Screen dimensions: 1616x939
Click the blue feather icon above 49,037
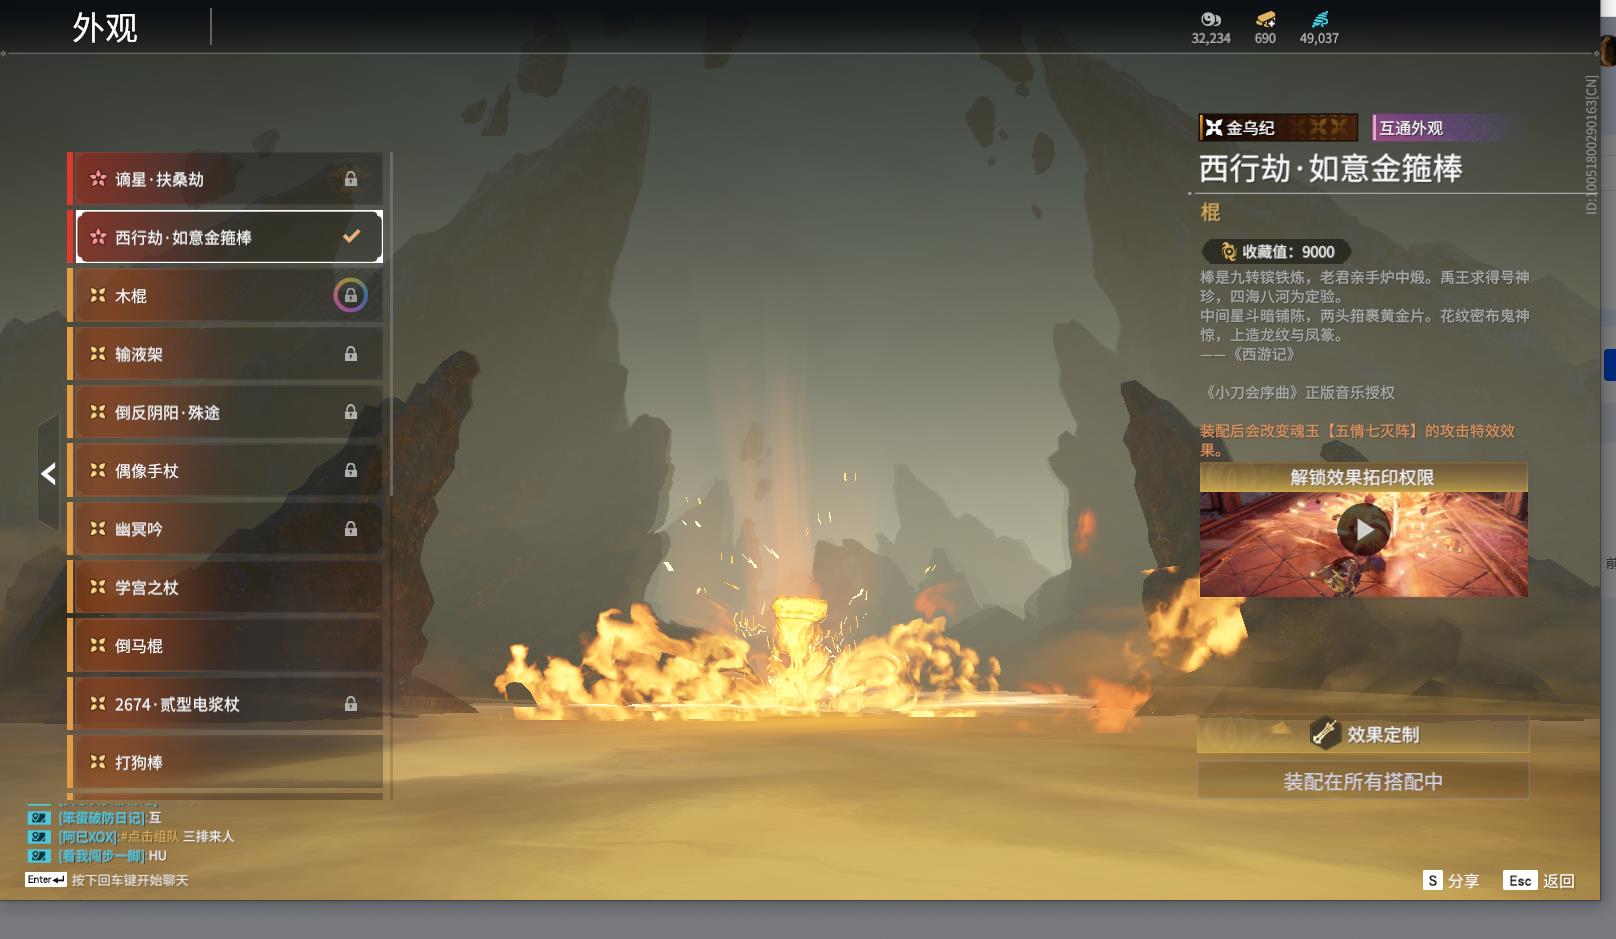1320,19
